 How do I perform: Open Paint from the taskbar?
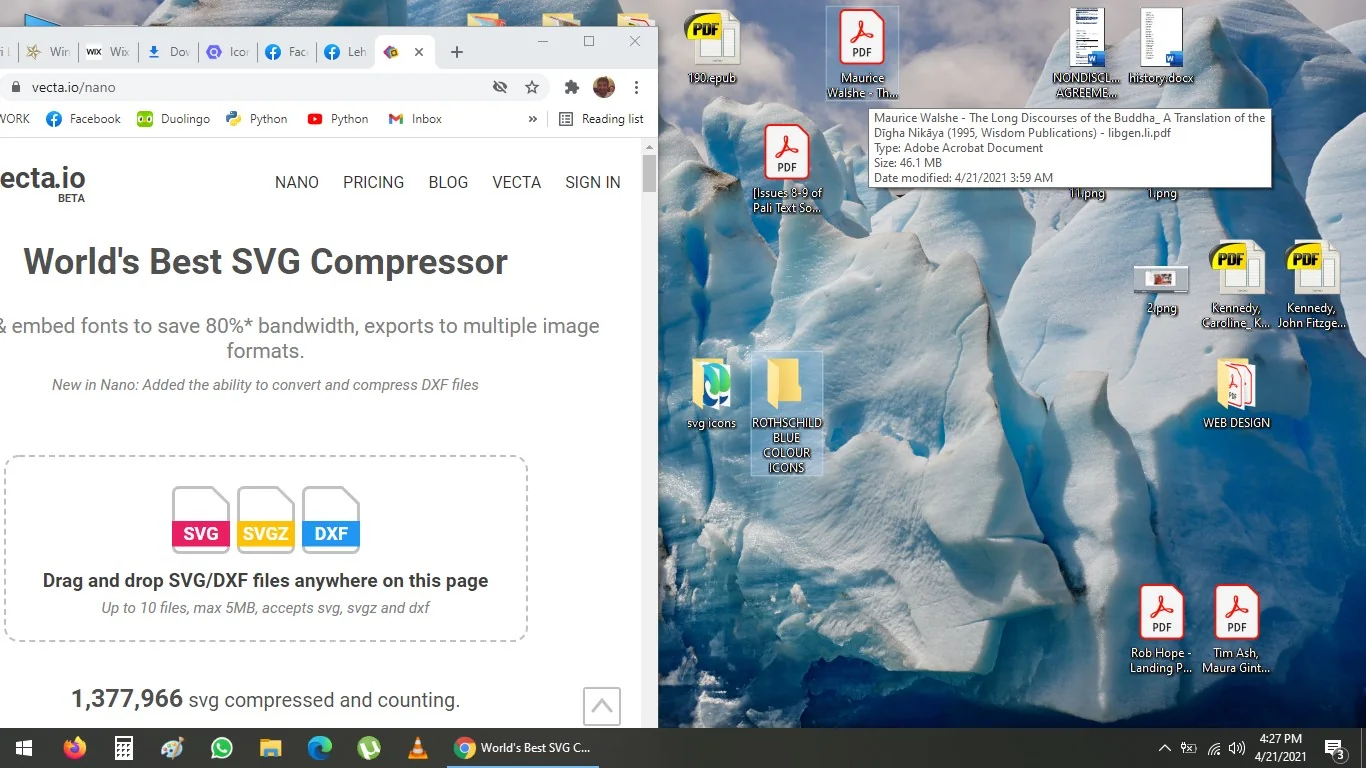pos(173,748)
